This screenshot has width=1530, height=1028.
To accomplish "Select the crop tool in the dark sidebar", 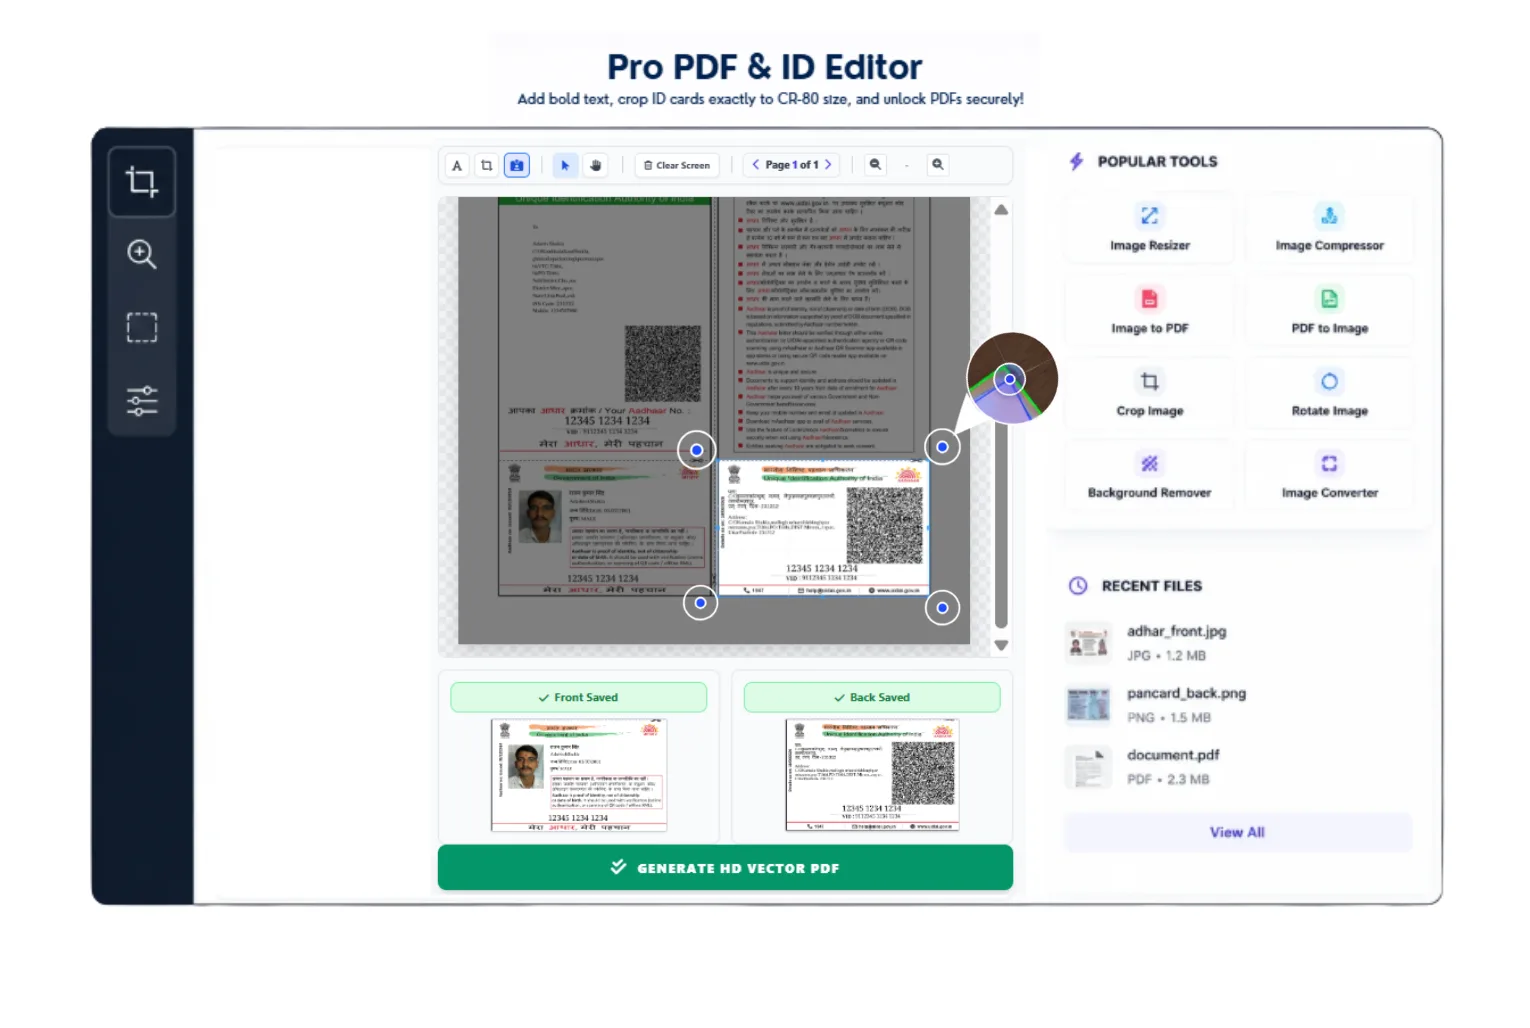I will click(141, 182).
